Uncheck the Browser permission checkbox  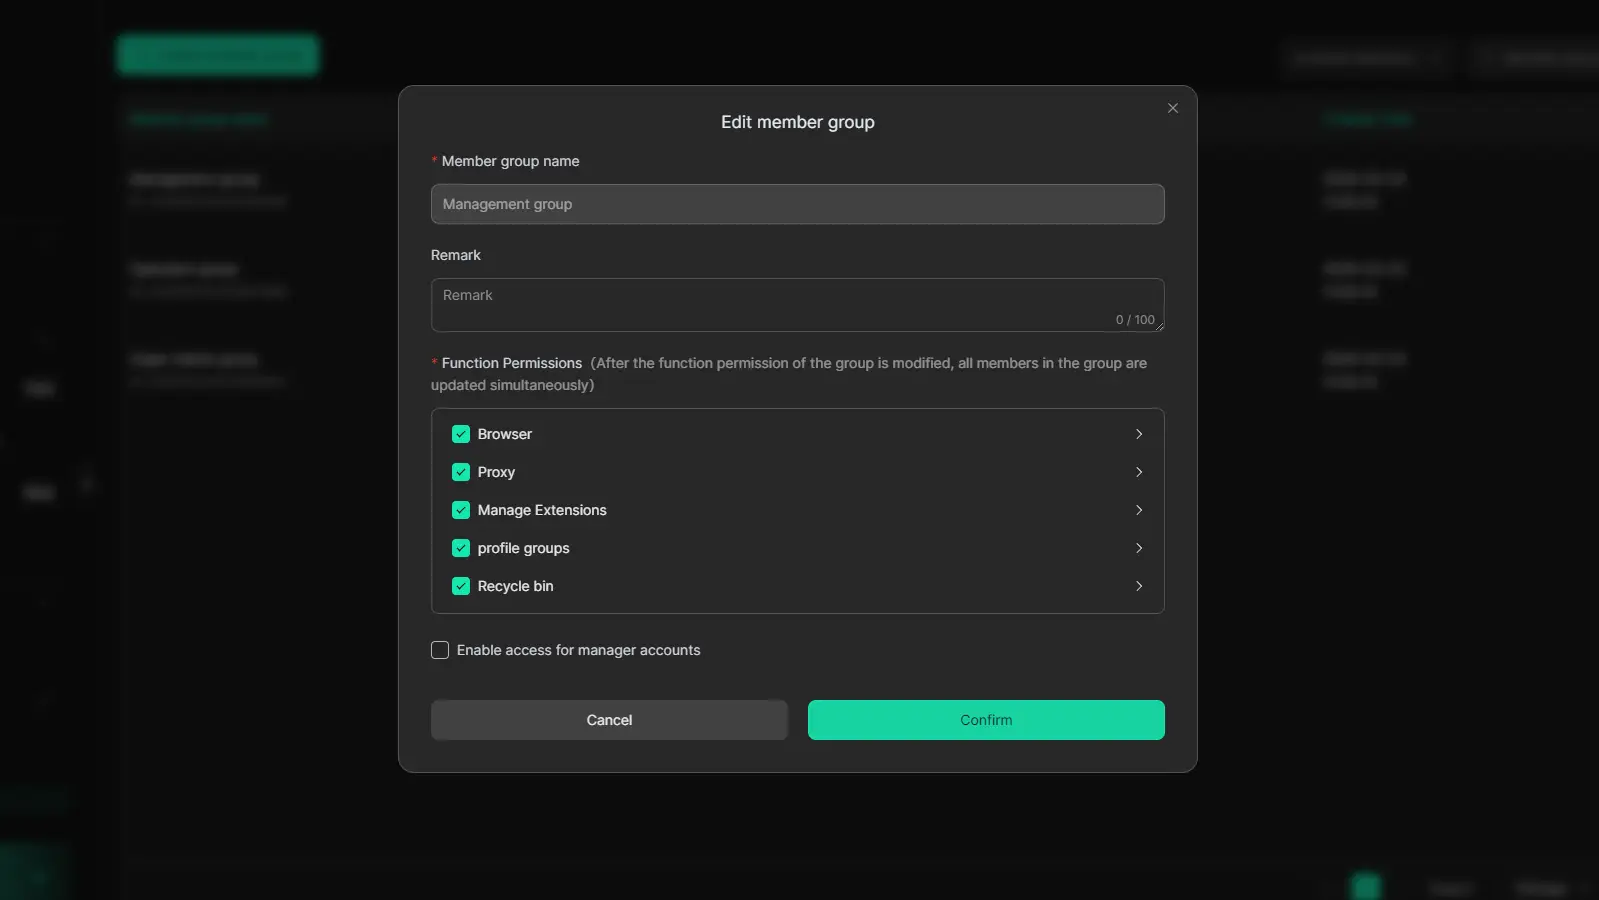pyautogui.click(x=460, y=434)
